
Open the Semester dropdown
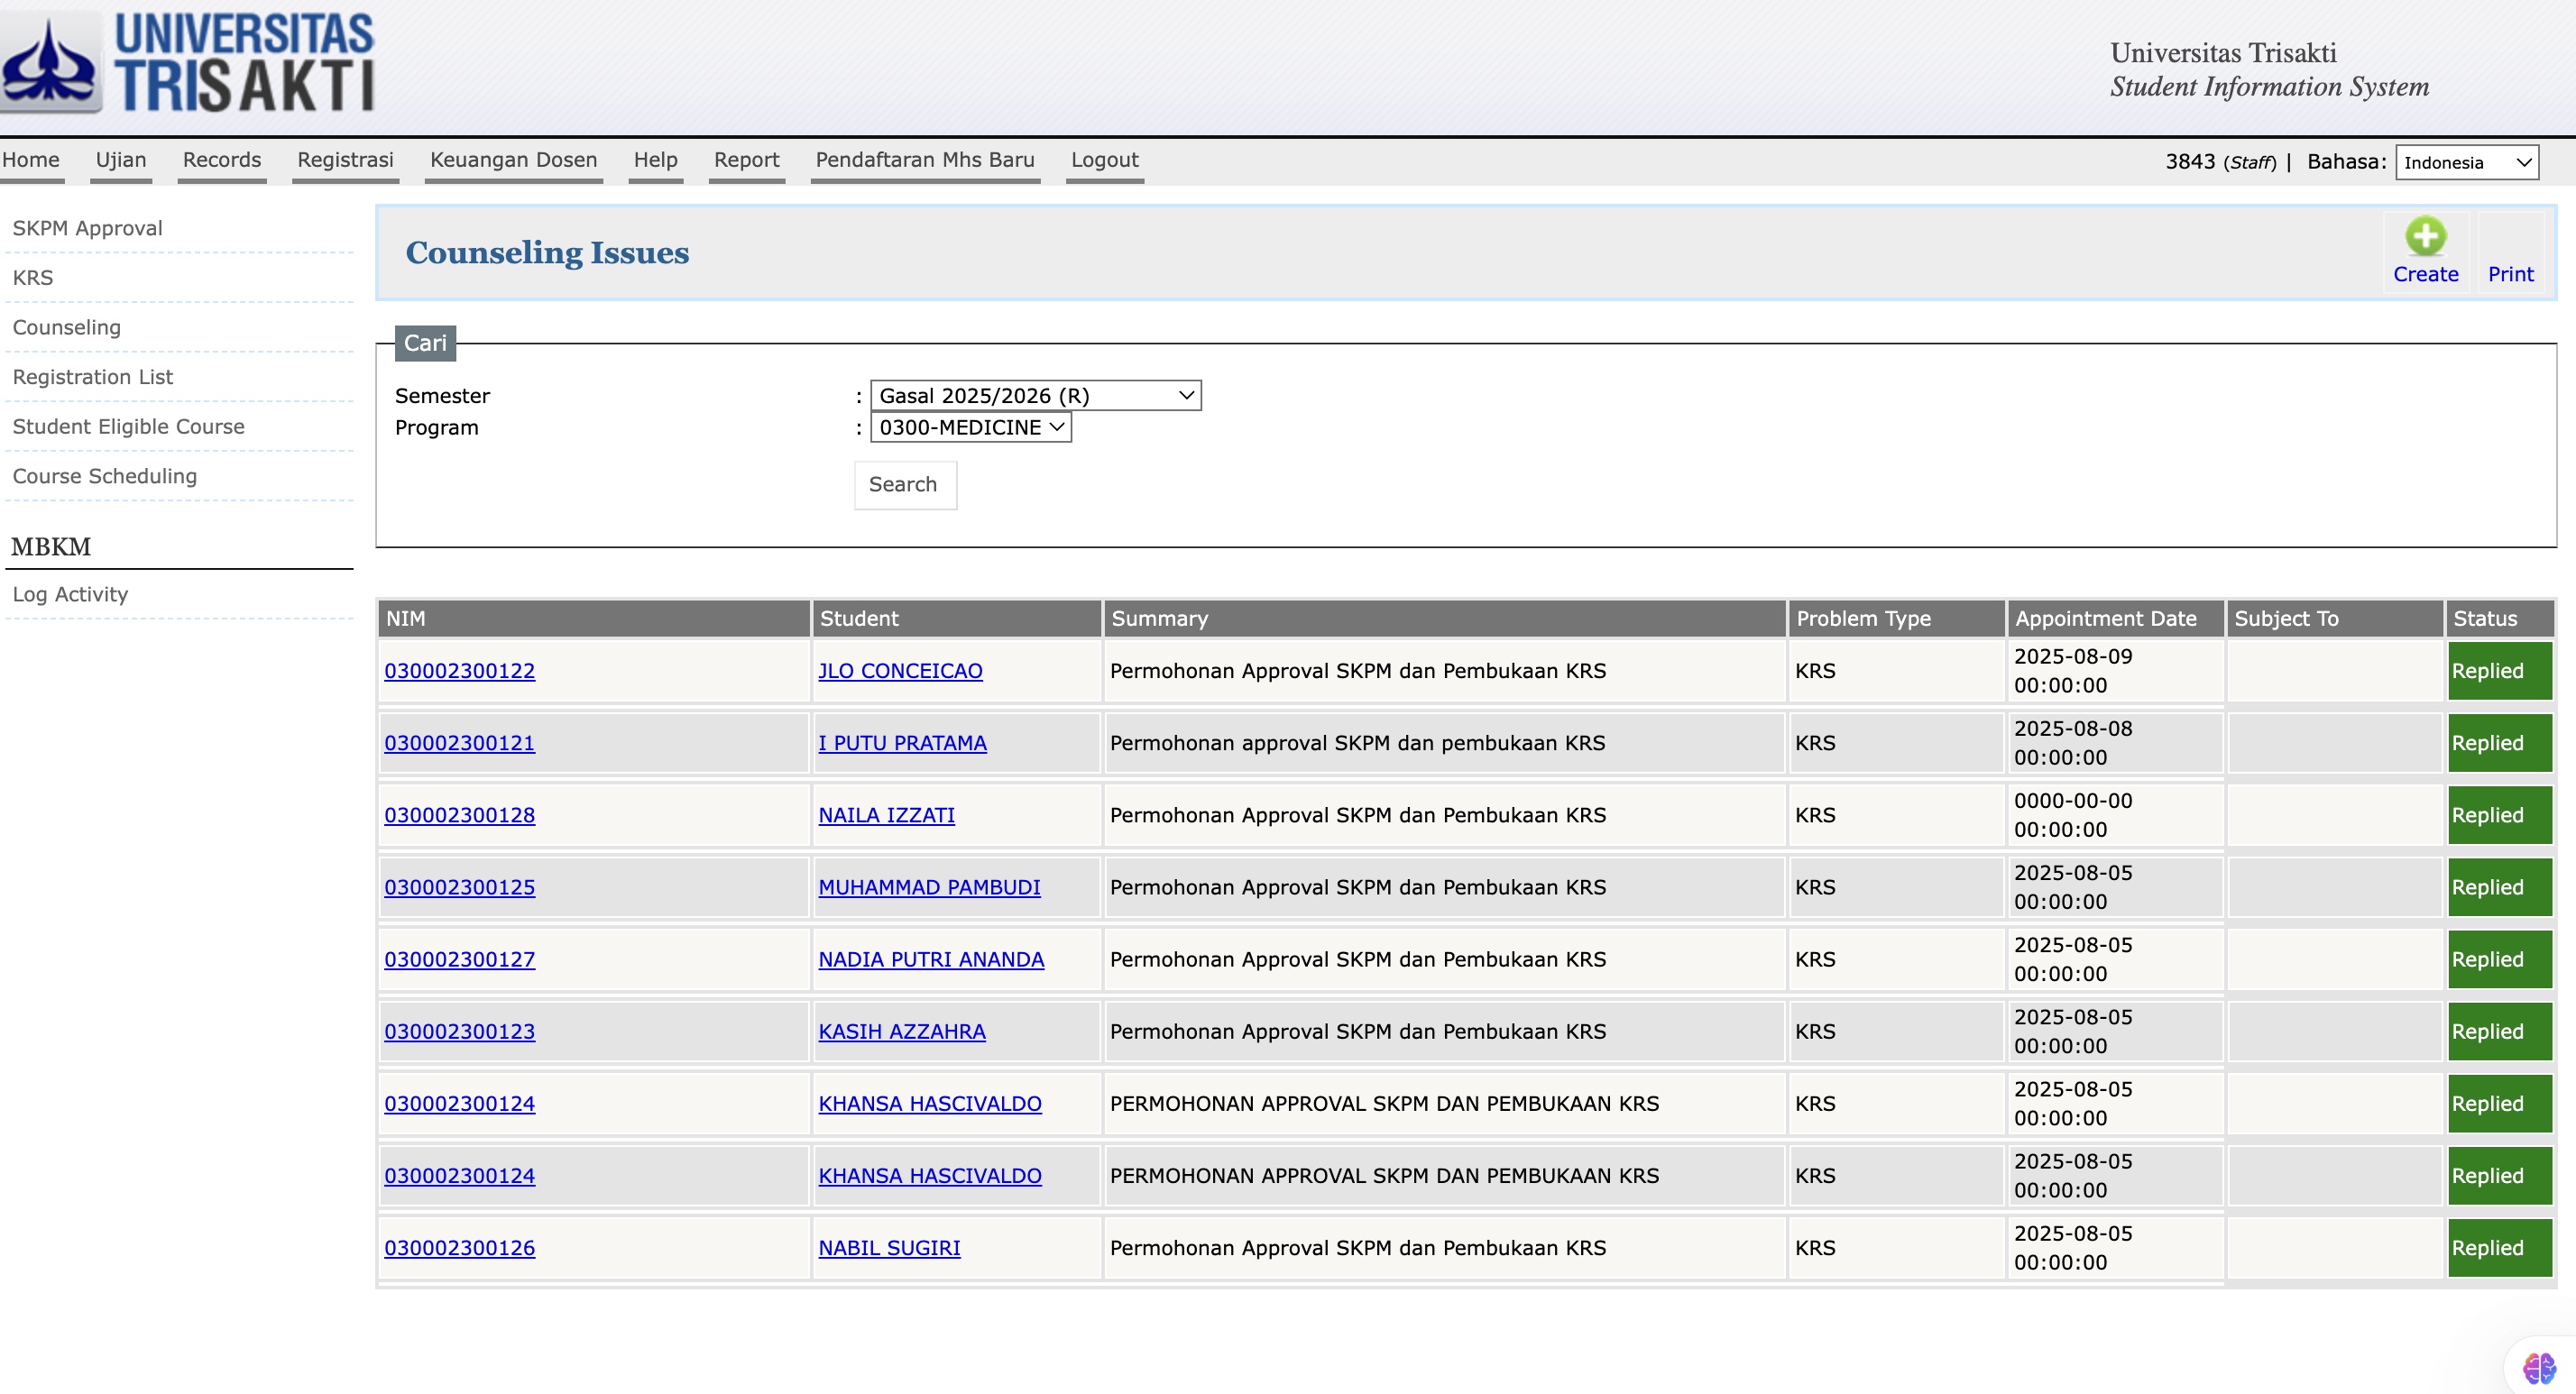tap(1035, 395)
